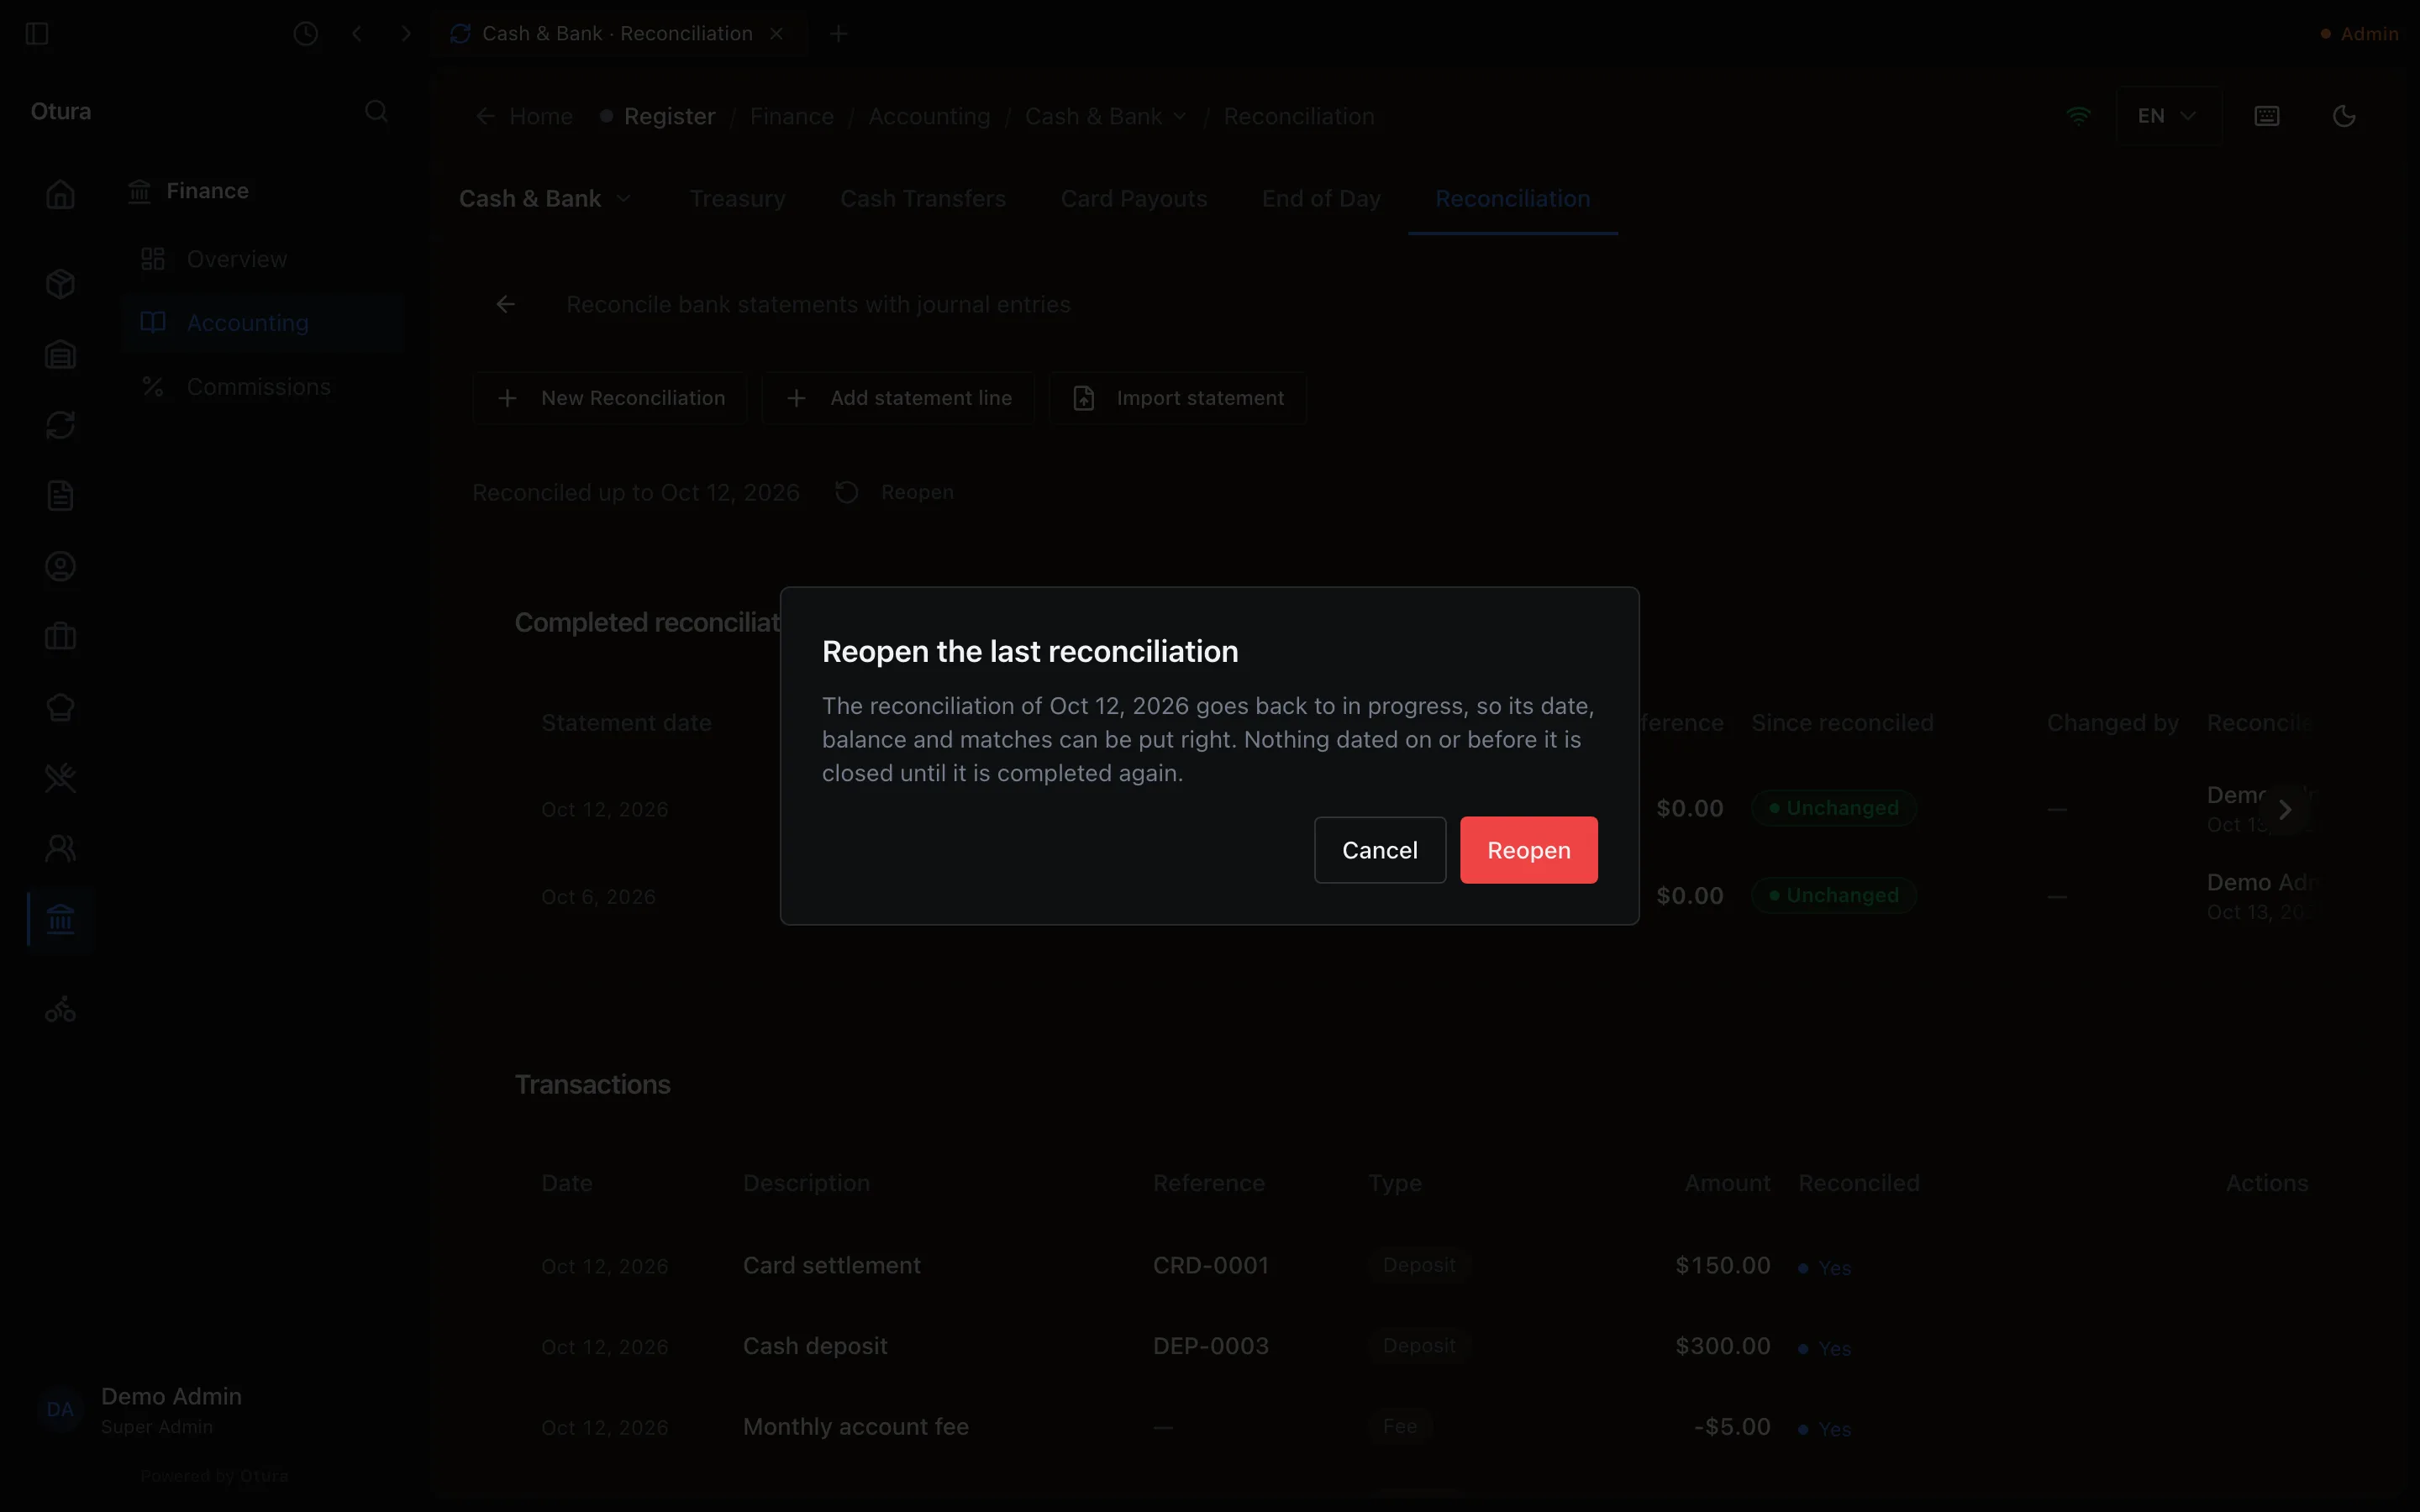Click the Reopen link beside reconciled date
Viewport: 2420px width, 1512px height.
point(895,492)
